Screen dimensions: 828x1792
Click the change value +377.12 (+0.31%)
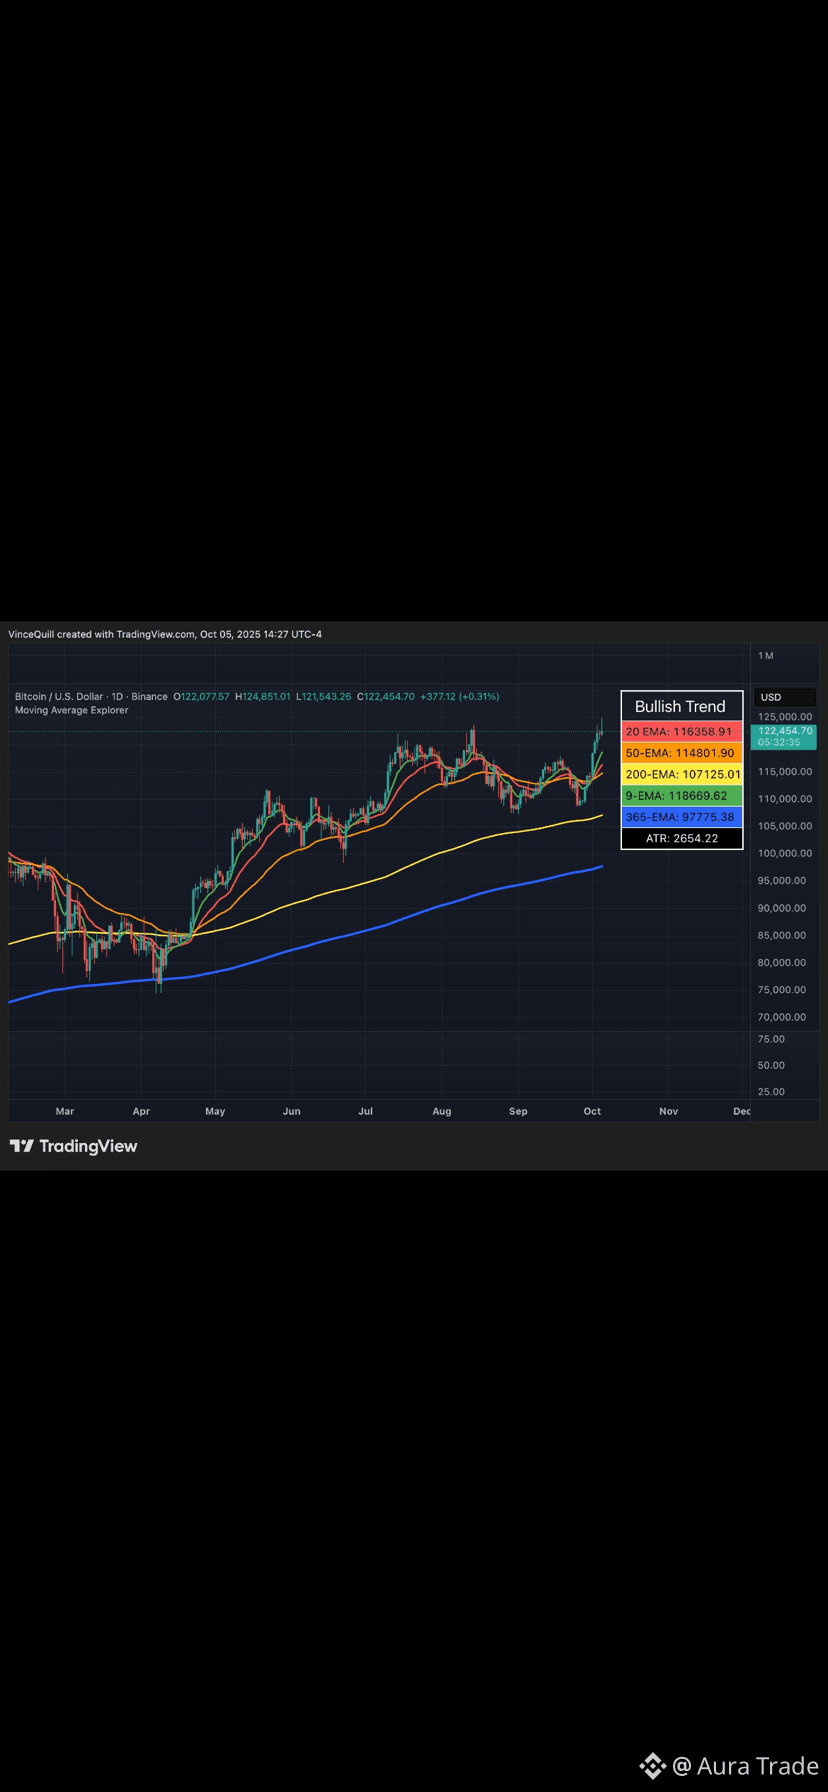pyautogui.click(x=460, y=696)
